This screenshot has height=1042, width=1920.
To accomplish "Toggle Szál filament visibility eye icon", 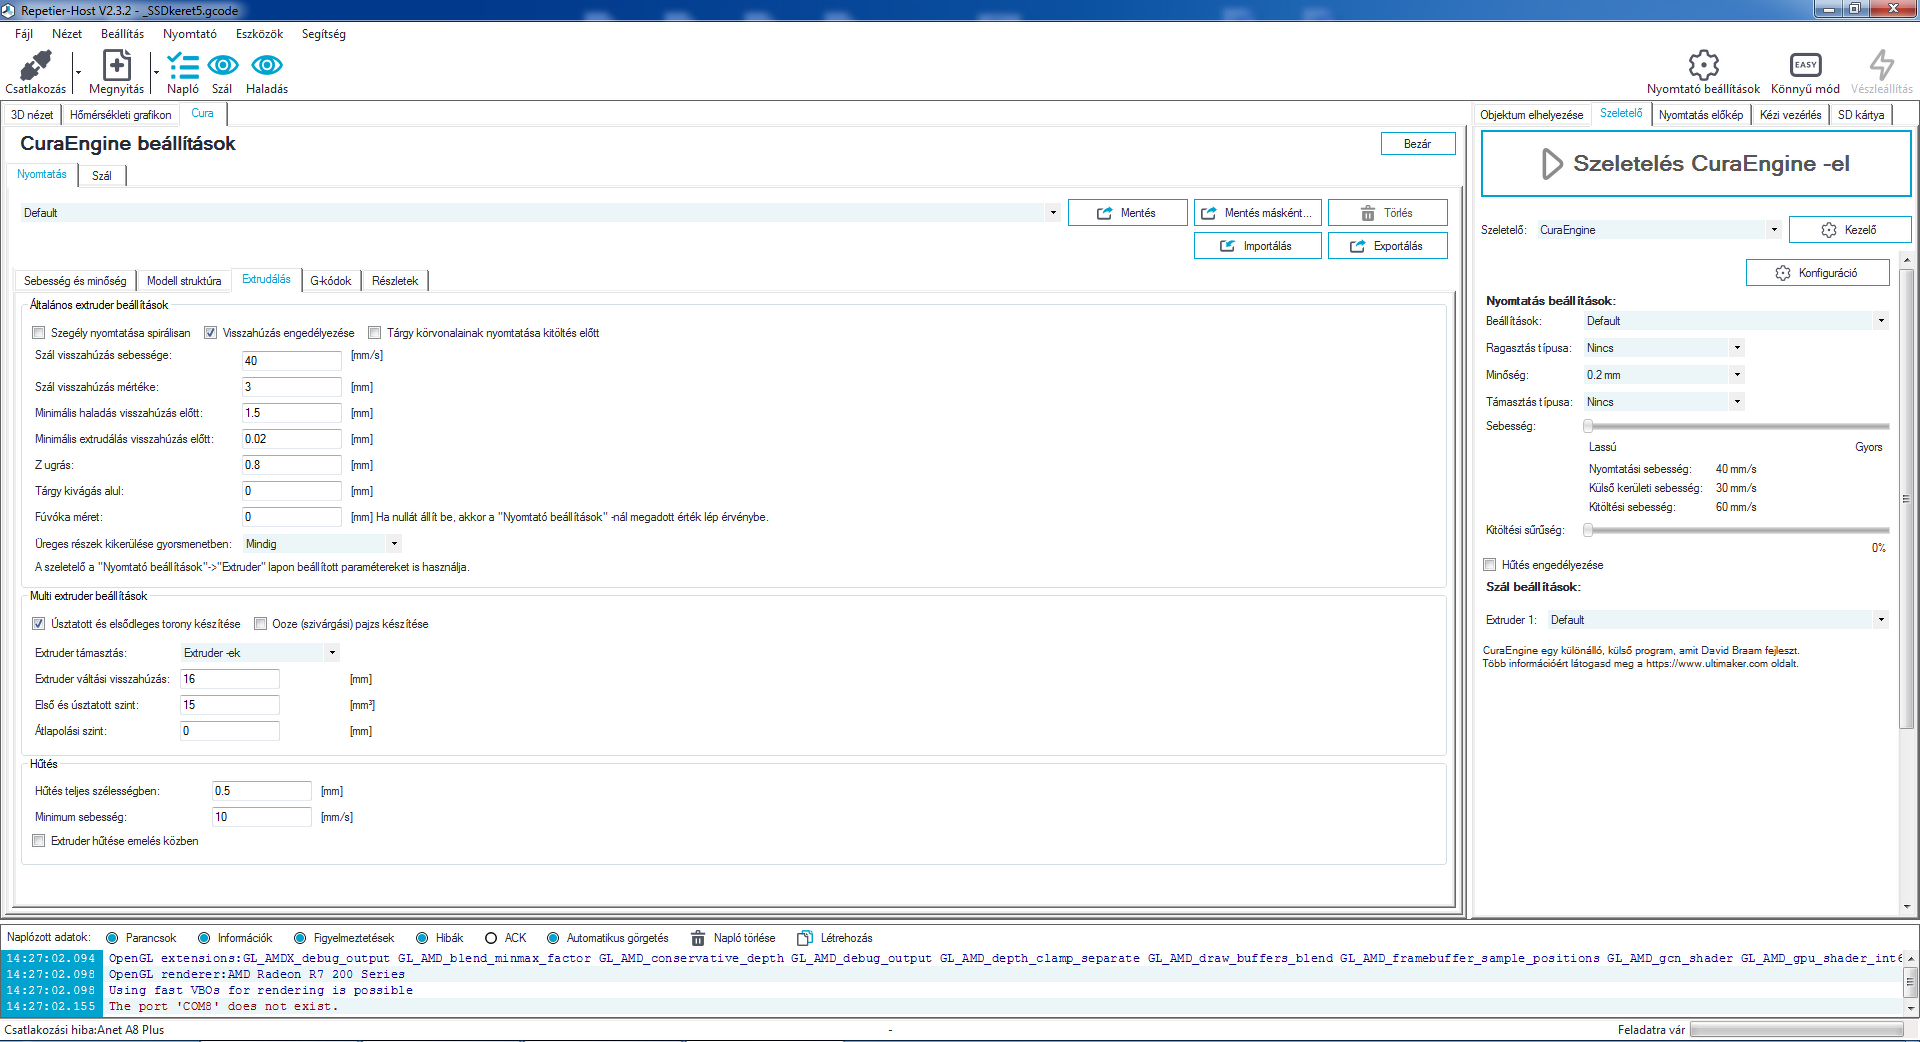I will [222, 66].
